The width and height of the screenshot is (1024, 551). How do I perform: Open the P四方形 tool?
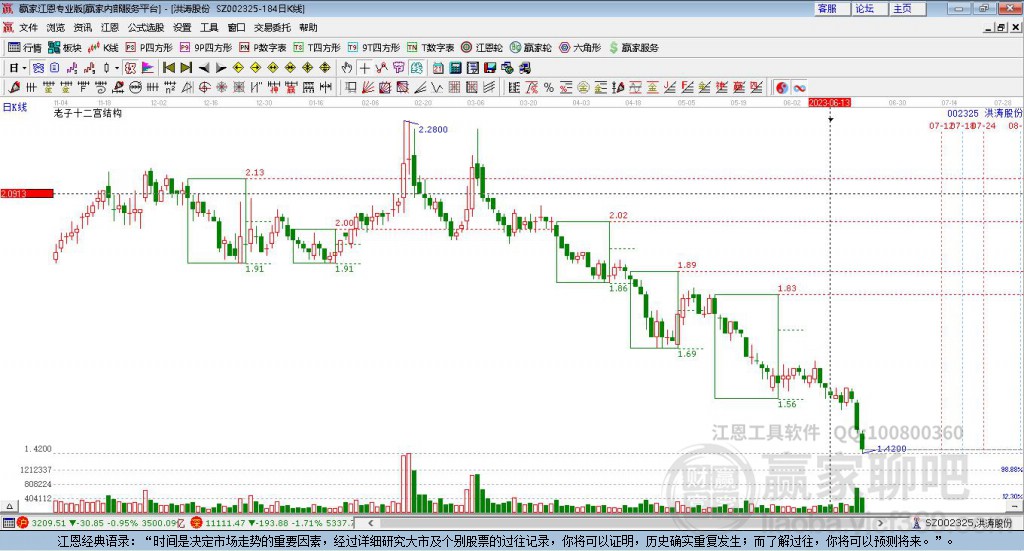click(148, 48)
